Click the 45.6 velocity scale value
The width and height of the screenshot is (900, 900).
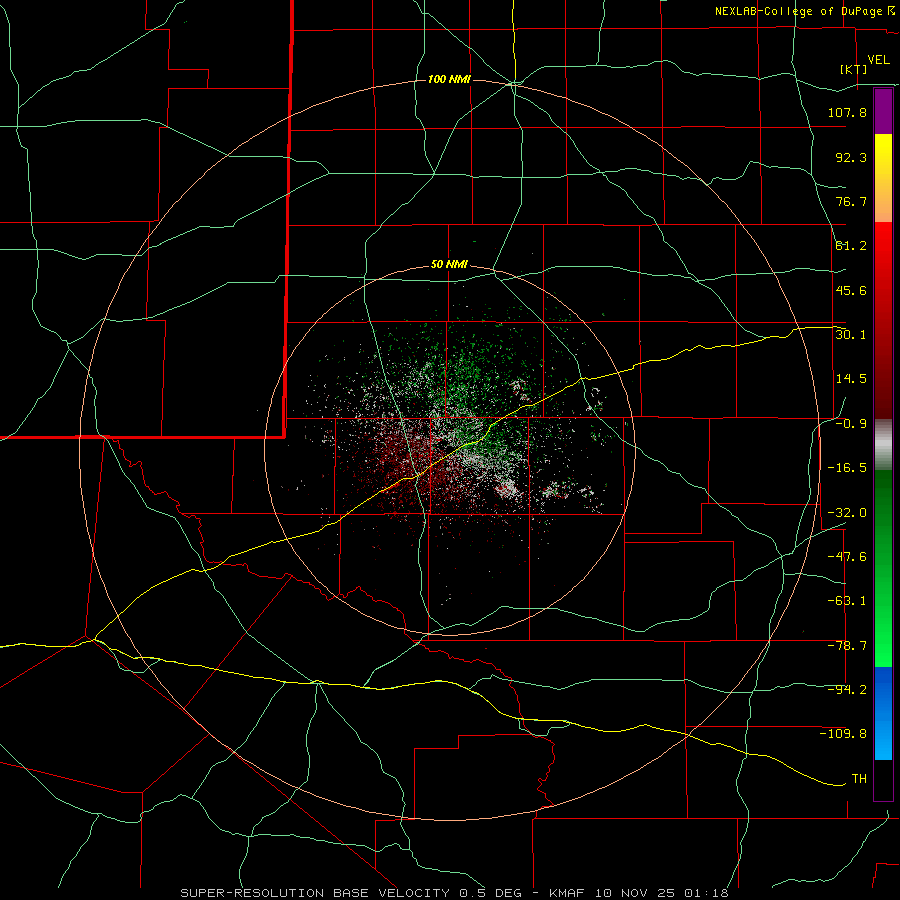(x=851, y=290)
